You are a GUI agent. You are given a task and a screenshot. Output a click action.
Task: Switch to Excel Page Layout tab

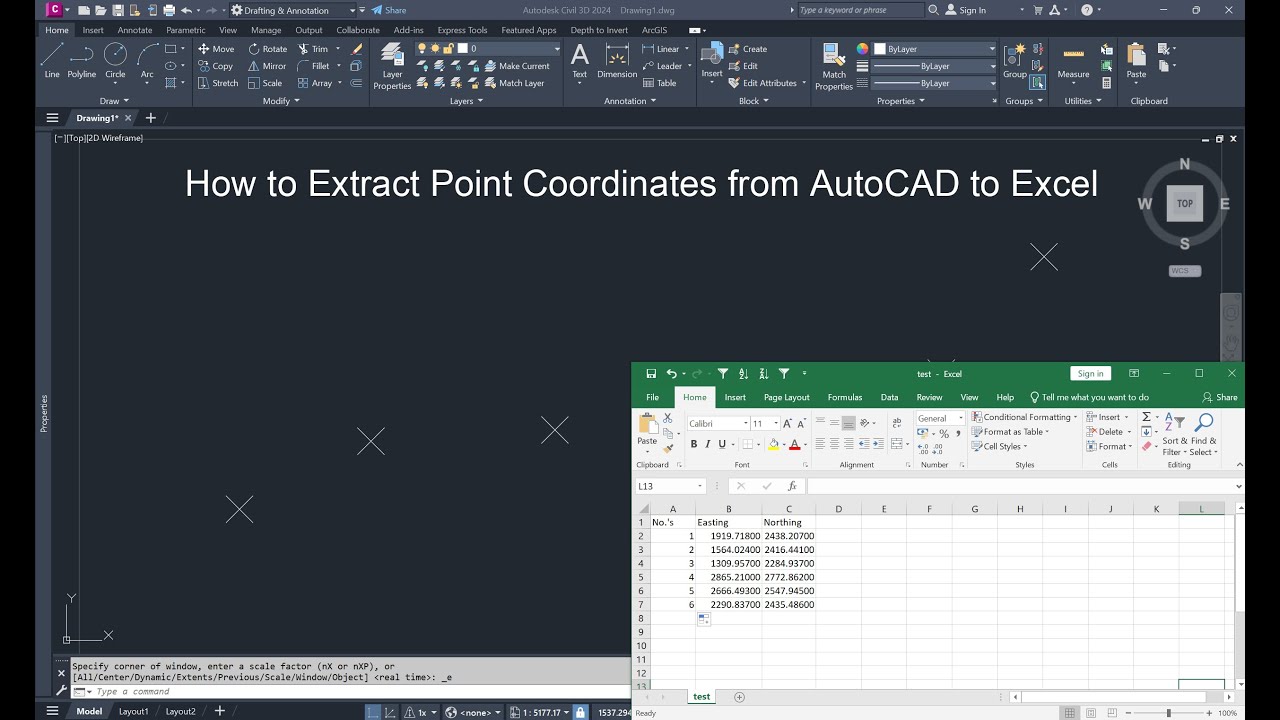coord(787,397)
